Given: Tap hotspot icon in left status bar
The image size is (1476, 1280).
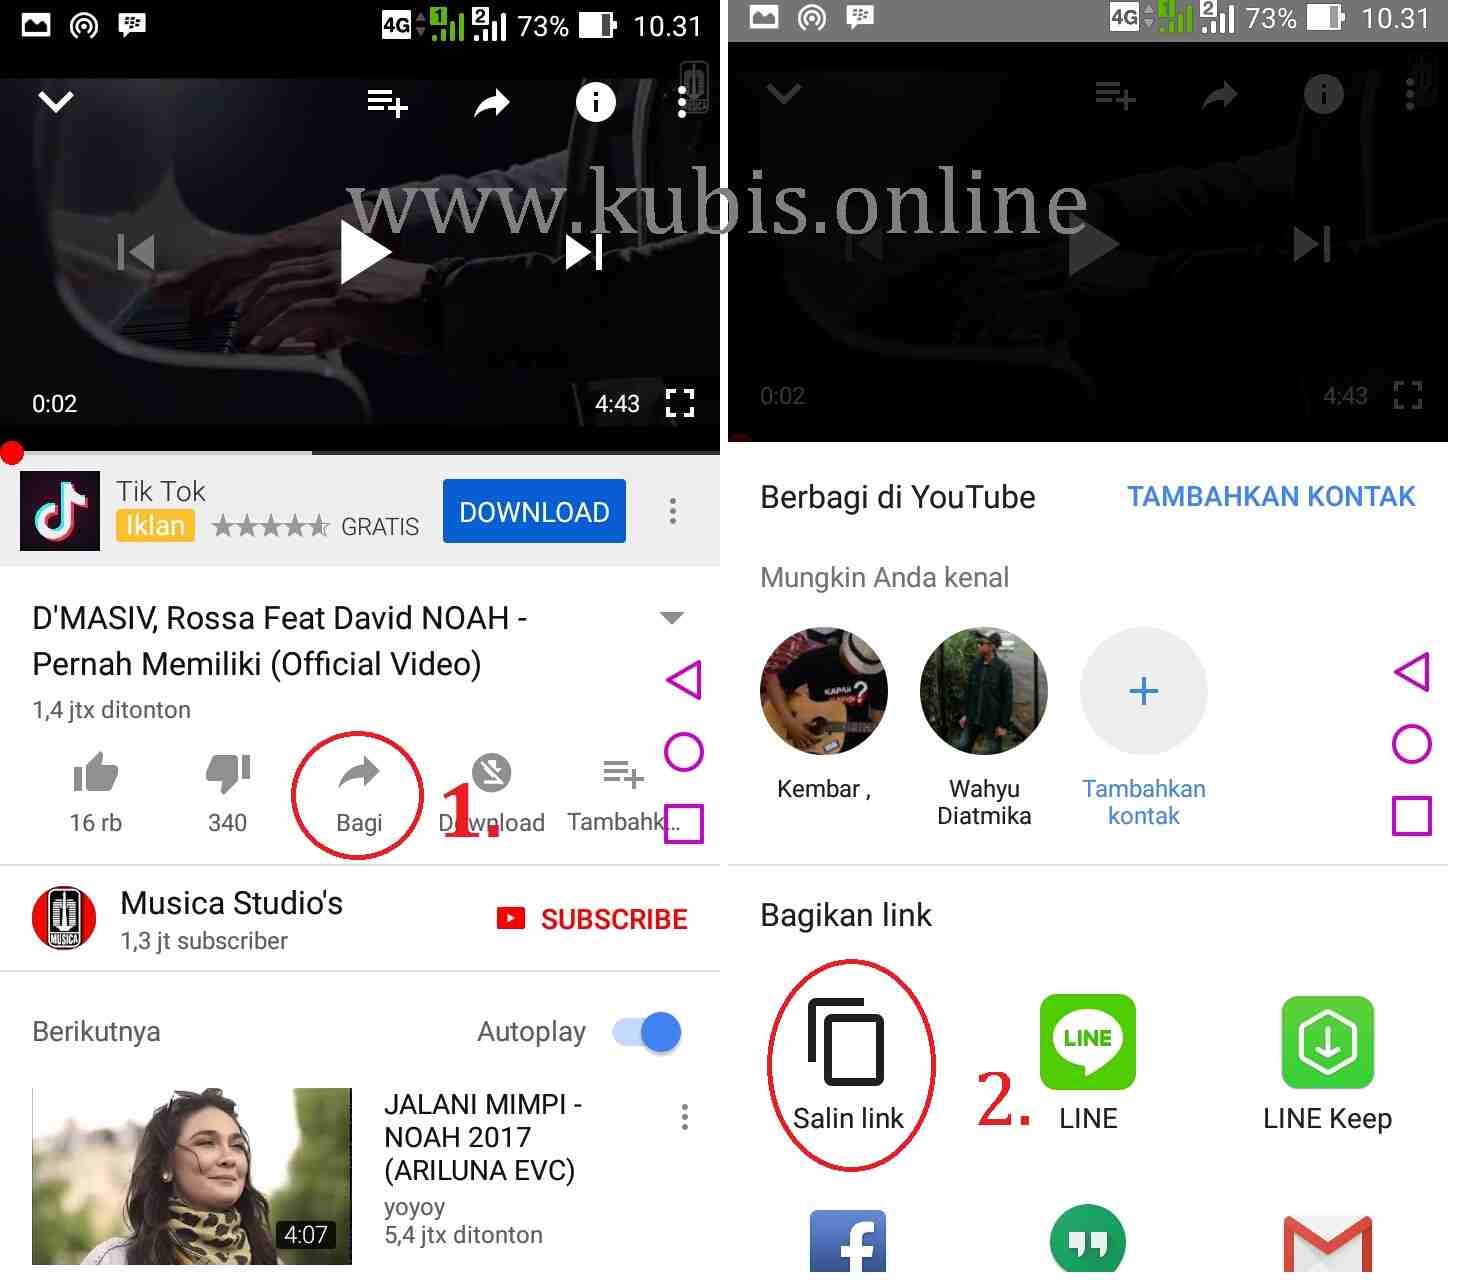Looking at the screenshot, I should [84, 25].
